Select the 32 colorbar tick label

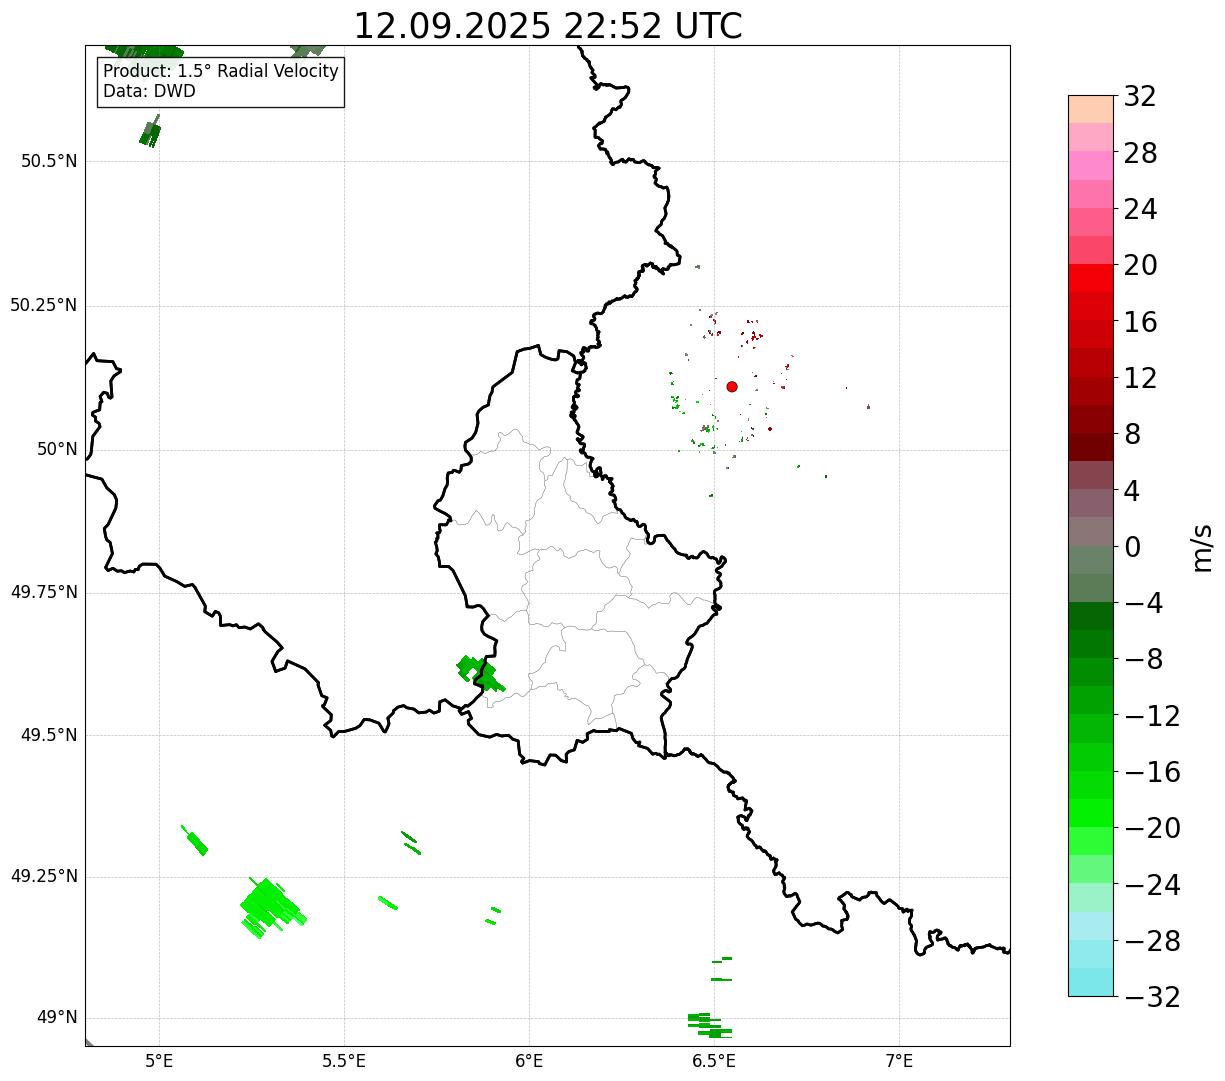tap(1140, 97)
